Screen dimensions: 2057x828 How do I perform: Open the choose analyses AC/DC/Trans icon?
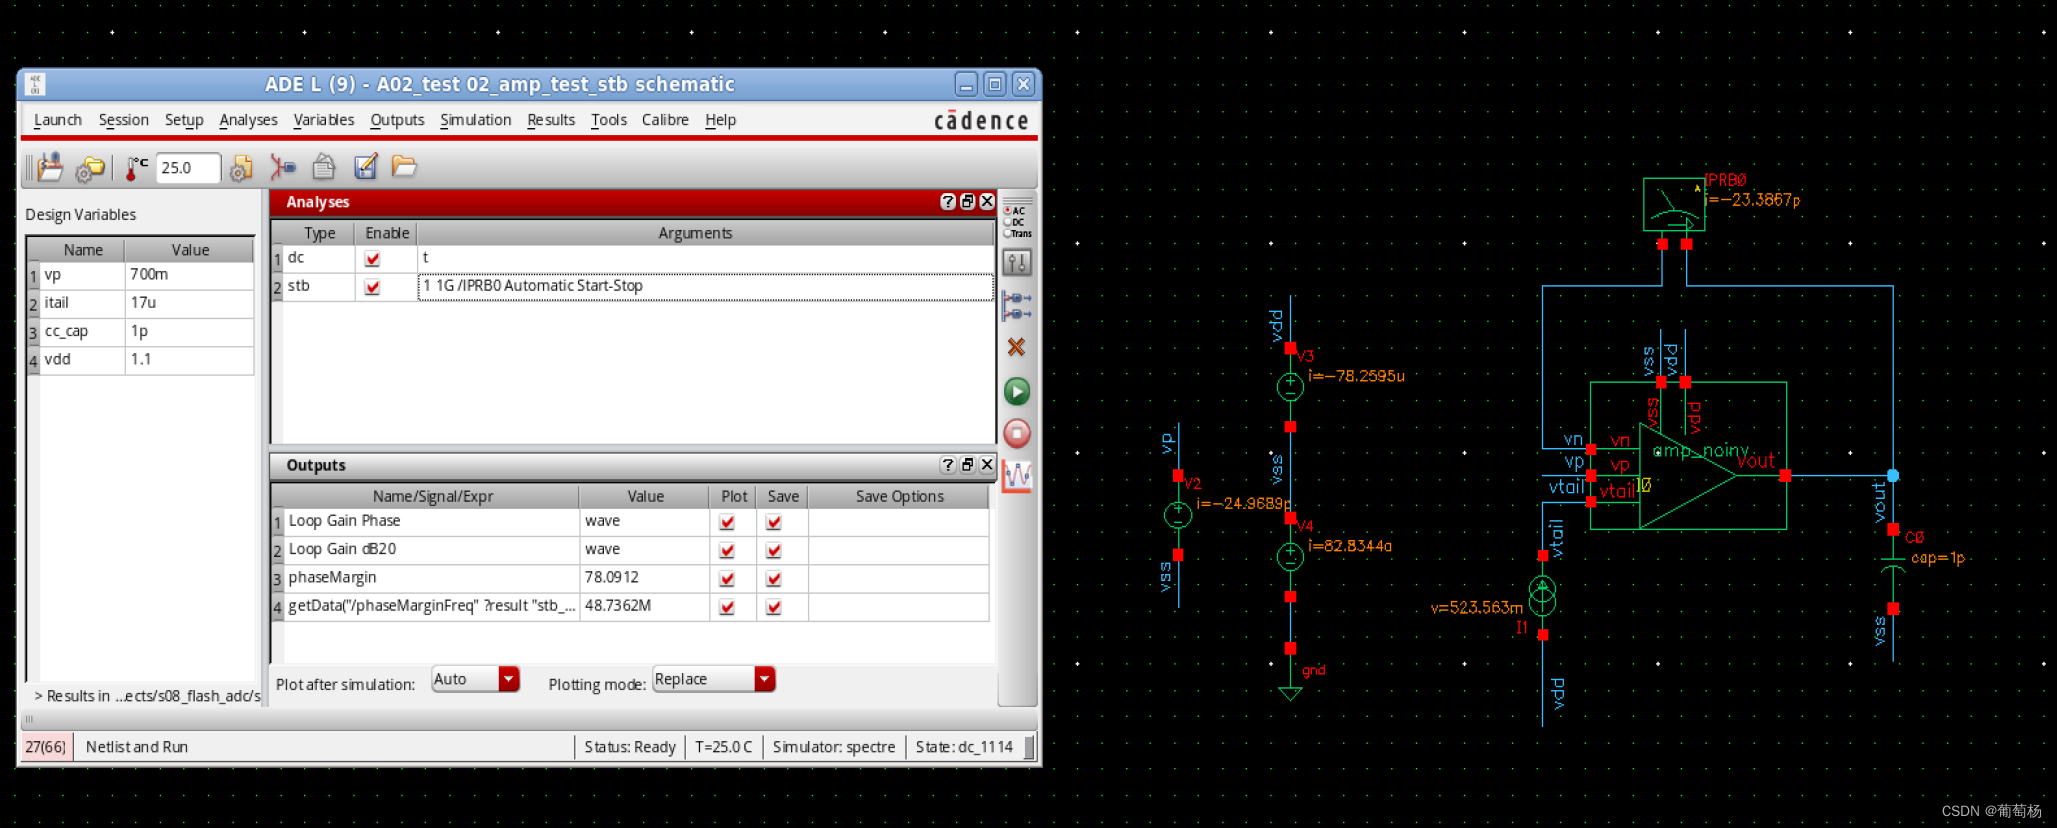(1017, 222)
